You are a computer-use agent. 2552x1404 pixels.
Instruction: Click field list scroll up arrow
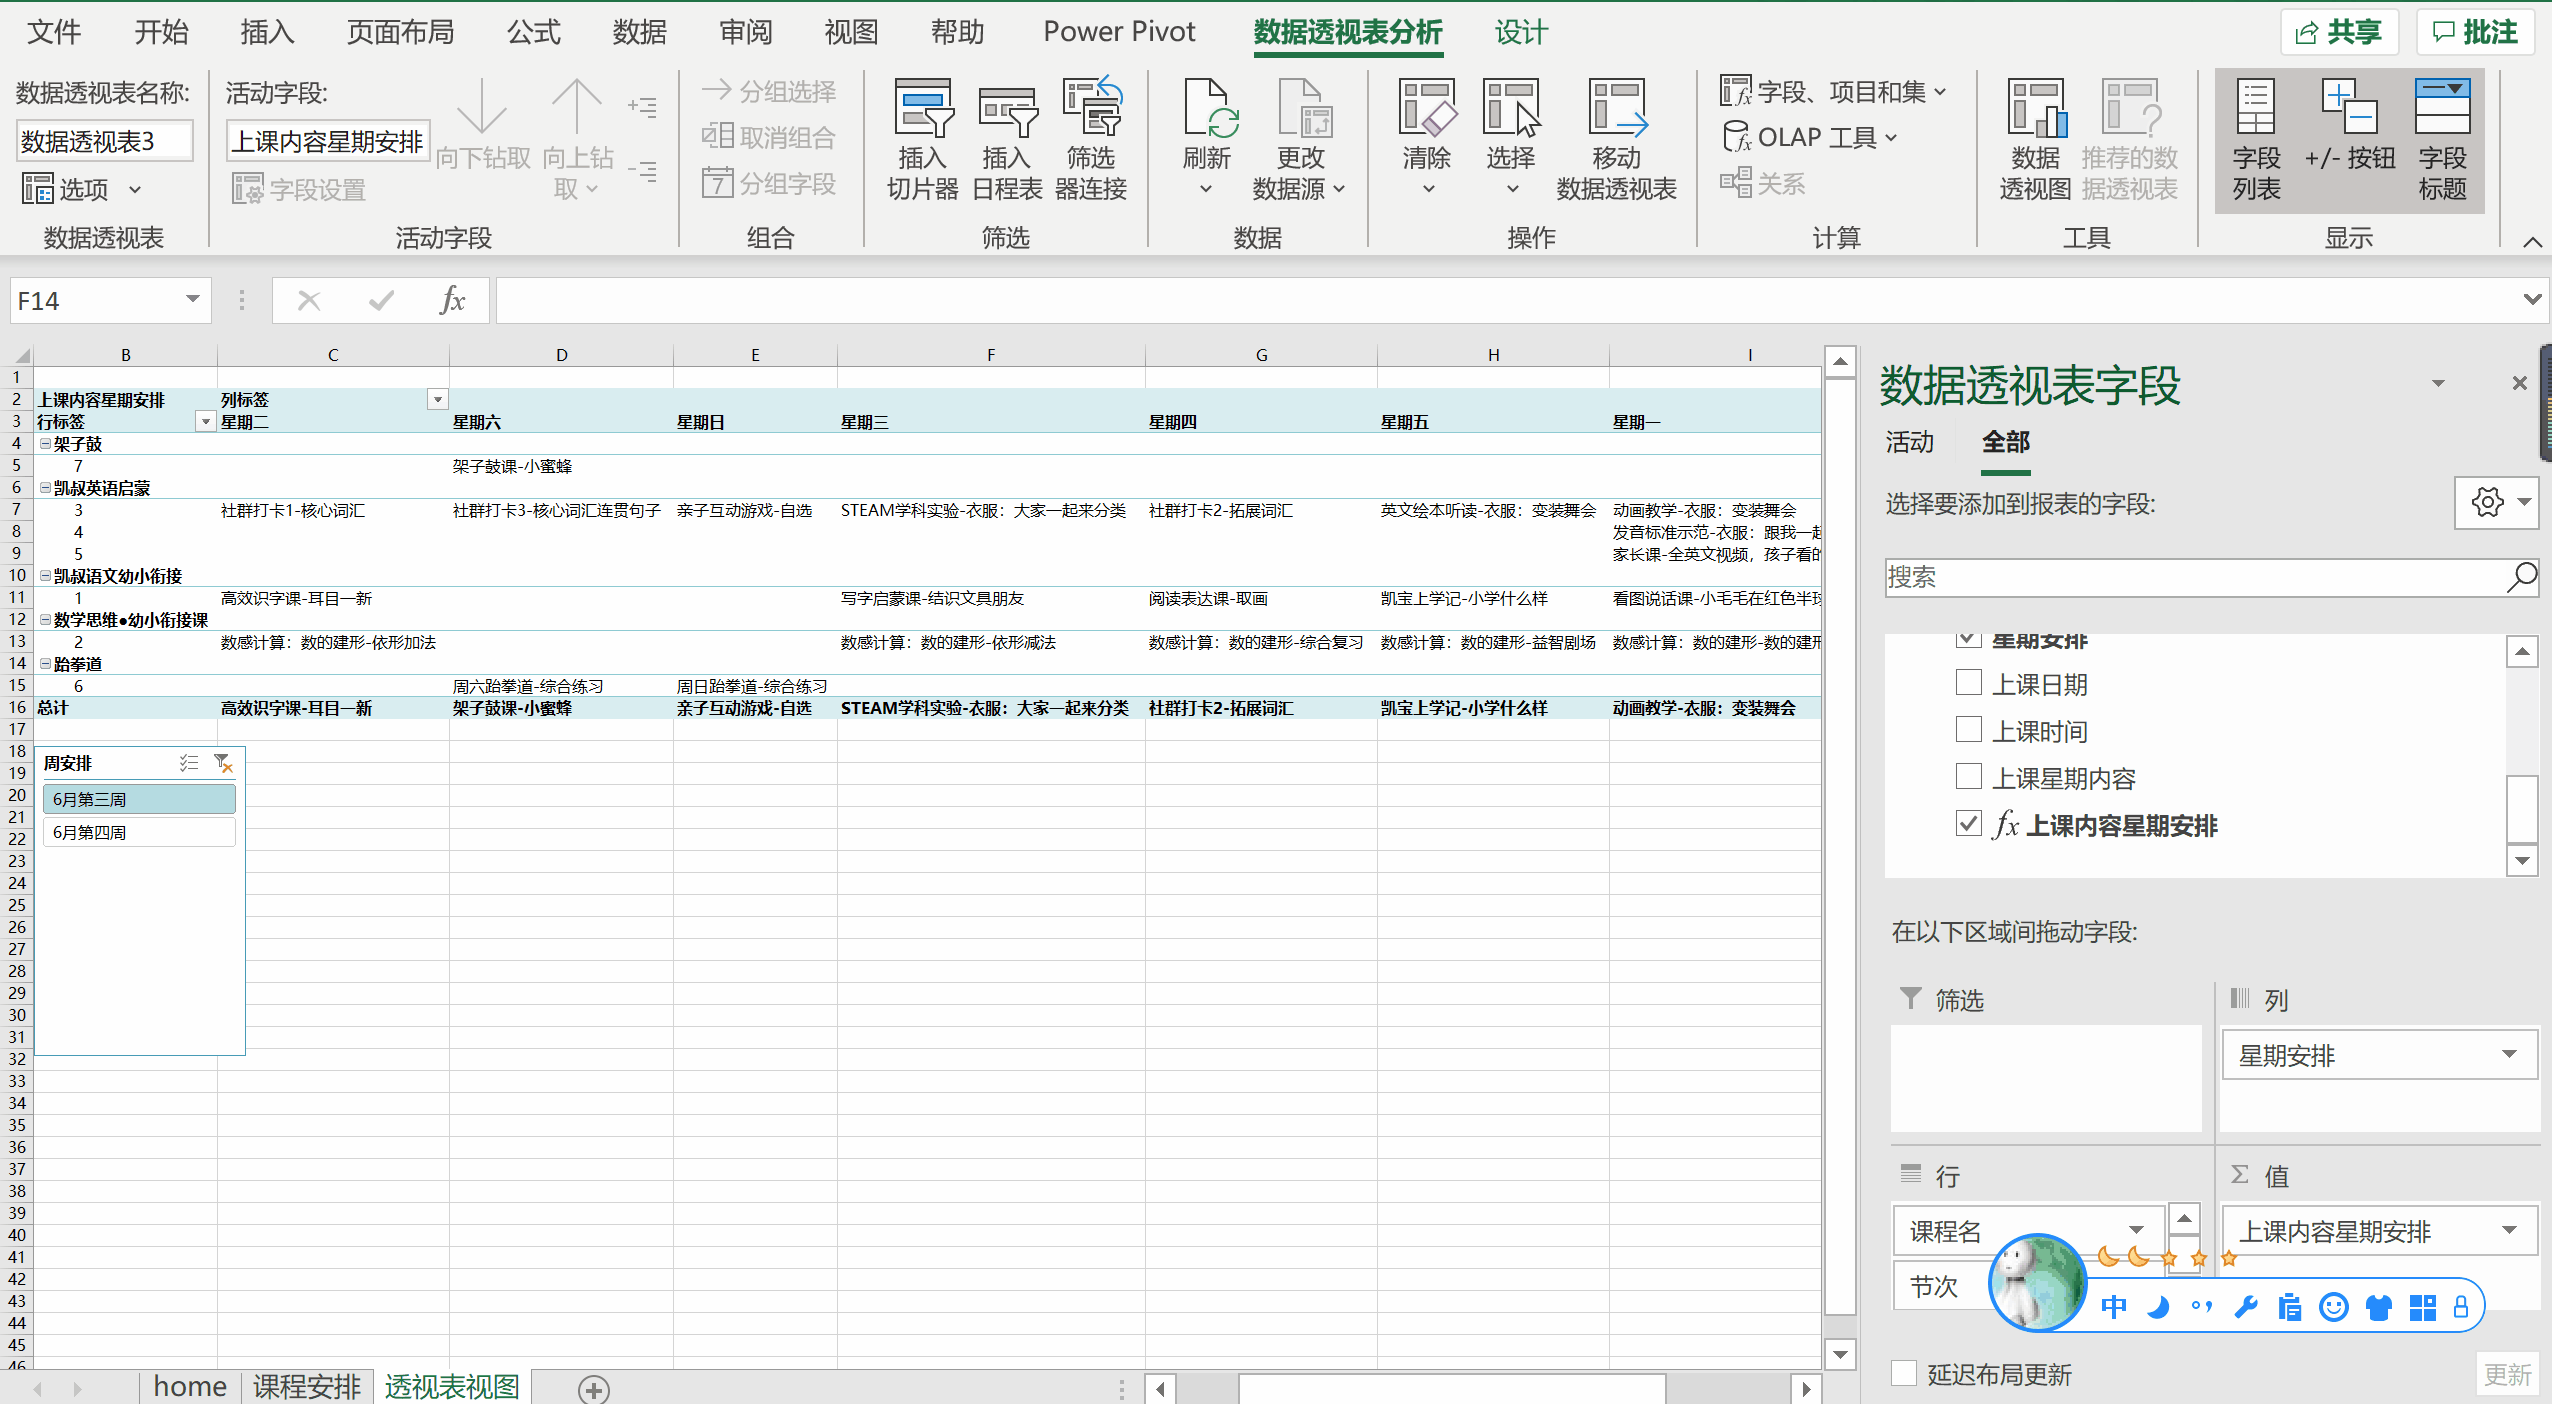(x=2522, y=652)
